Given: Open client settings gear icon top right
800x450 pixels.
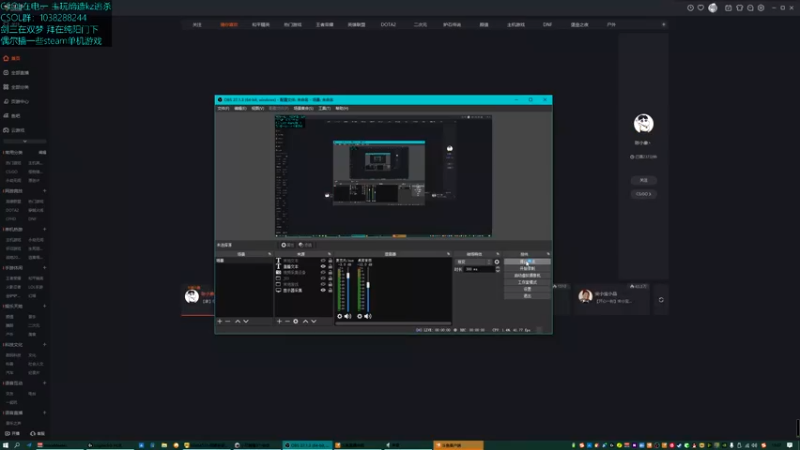Looking at the screenshot, I should (x=761, y=8).
